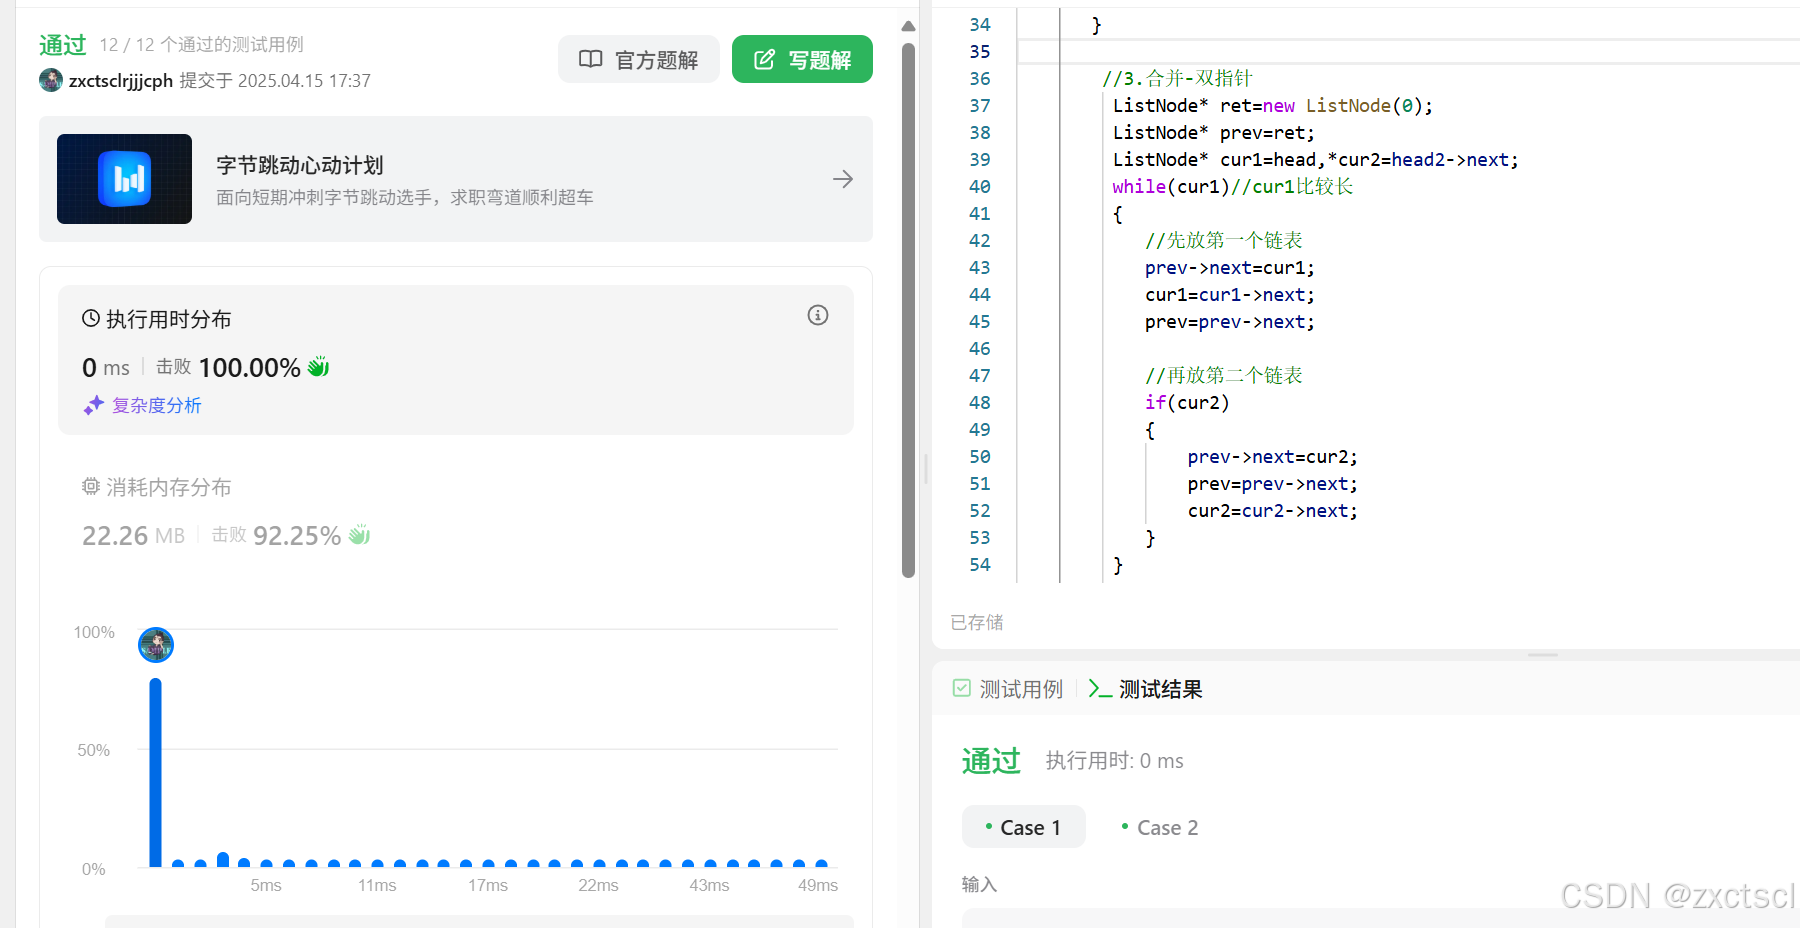
Task: Click avatar marker atop the runtime chart
Action: coord(156,645)
